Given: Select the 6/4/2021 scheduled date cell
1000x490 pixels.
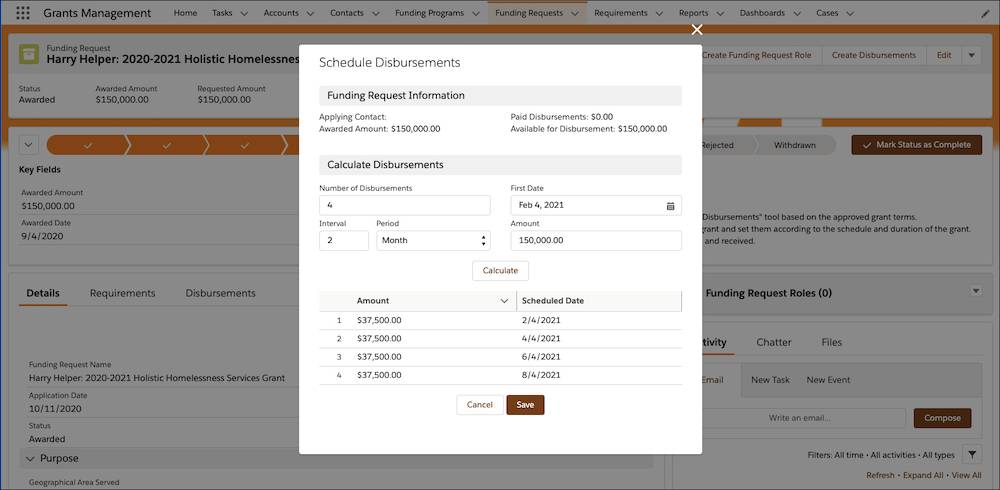Looking at the screenshot, I should [599, 357].
